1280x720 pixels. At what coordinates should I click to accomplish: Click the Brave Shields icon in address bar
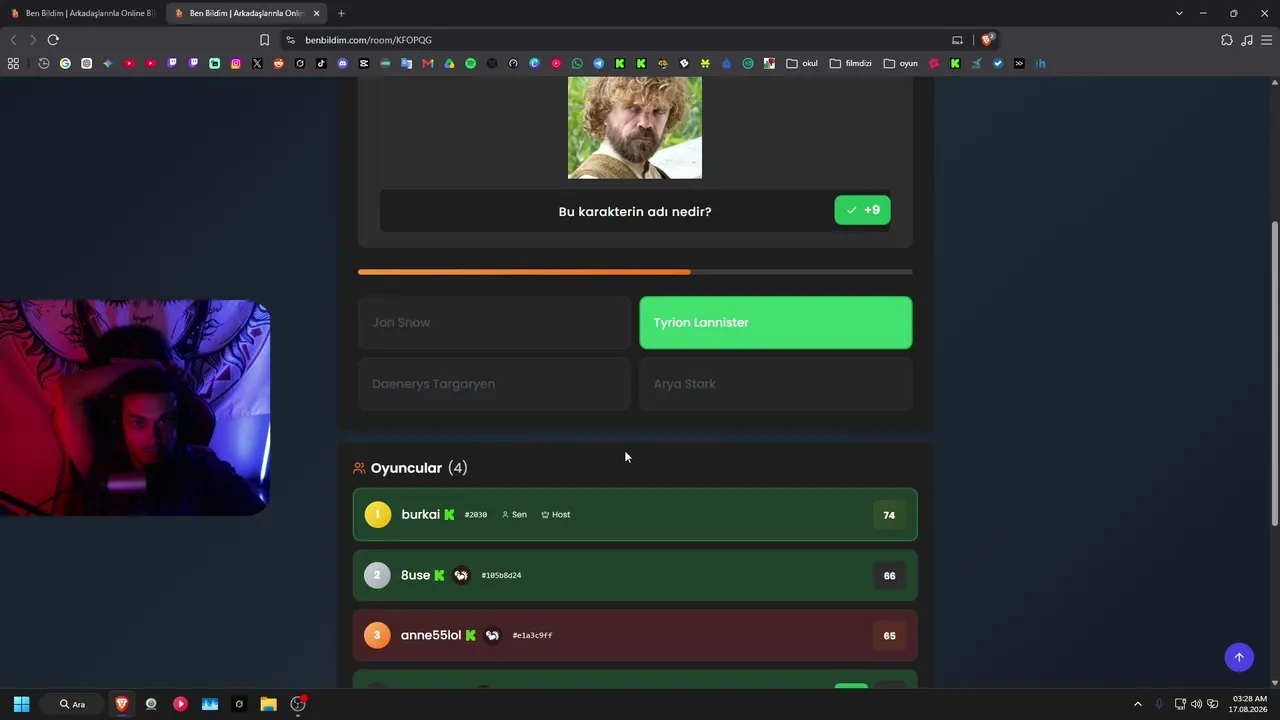[x=987, y=40]
